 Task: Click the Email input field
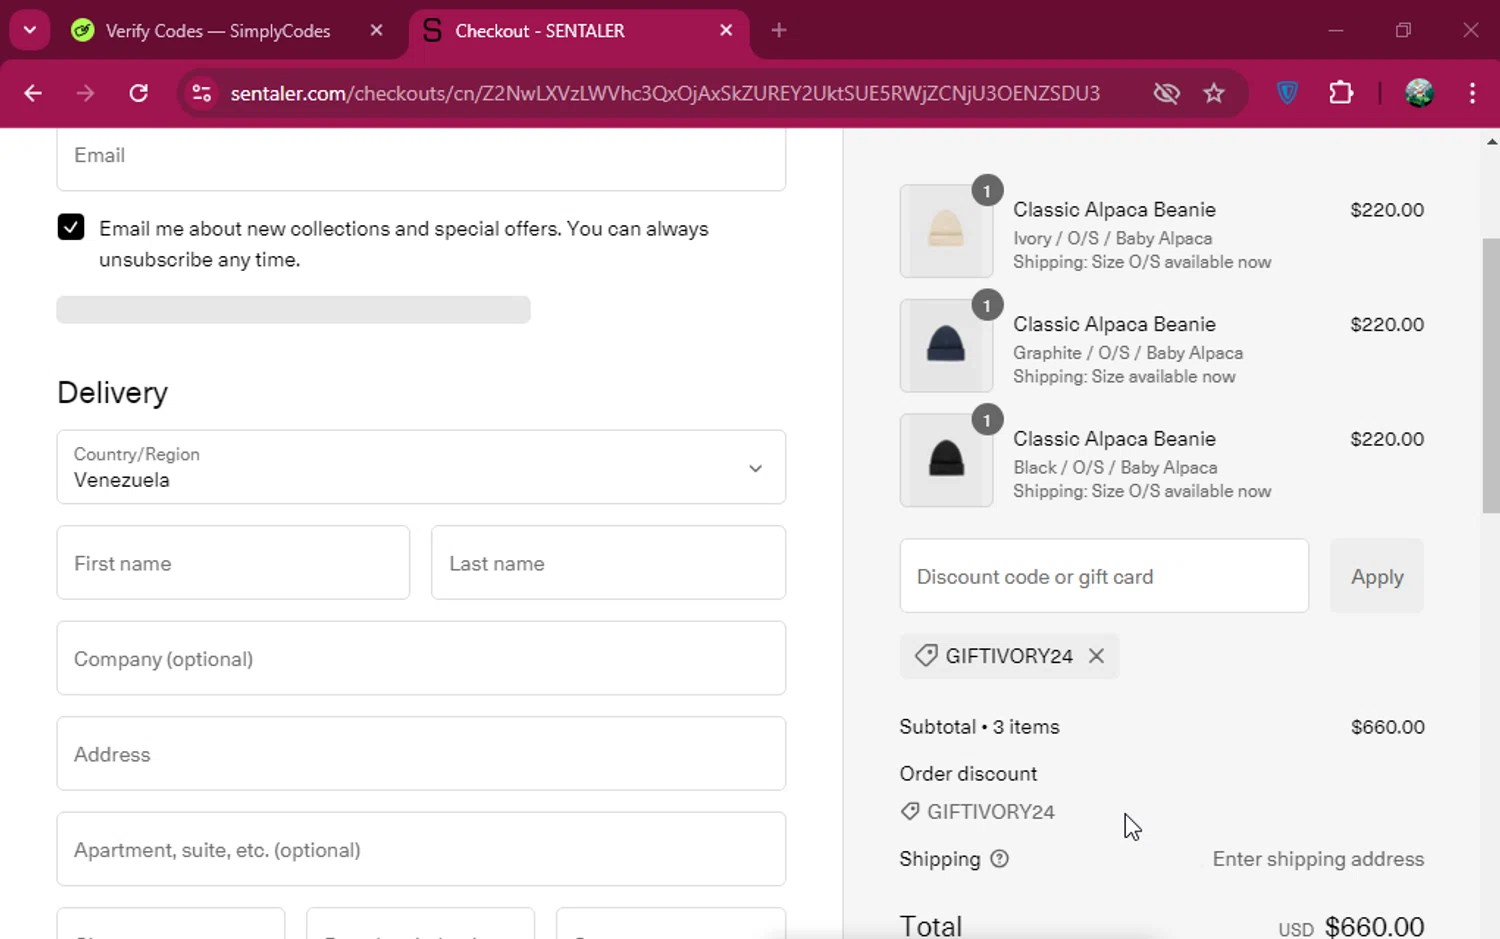click(x=421, y=158)
